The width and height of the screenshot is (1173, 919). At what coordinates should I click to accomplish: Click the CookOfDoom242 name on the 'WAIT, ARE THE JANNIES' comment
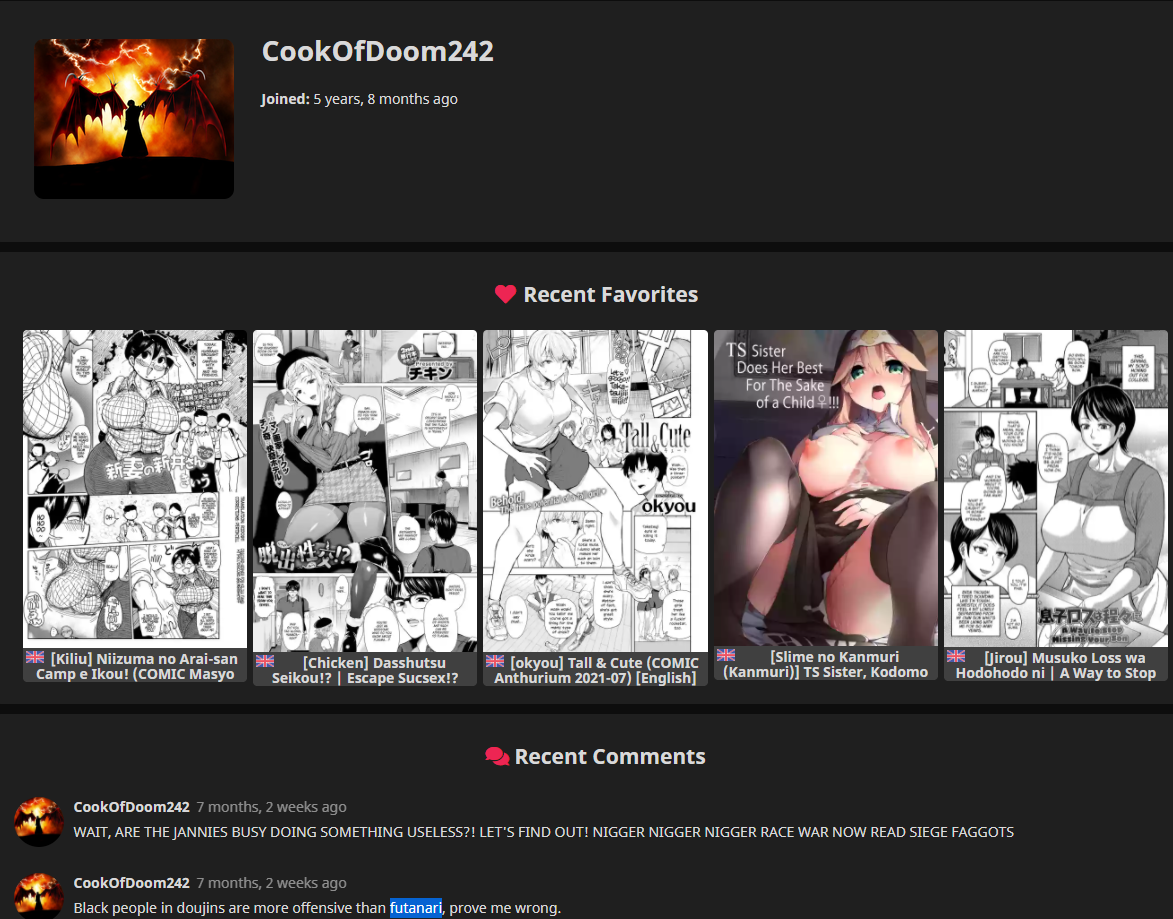tap(132, 807)
